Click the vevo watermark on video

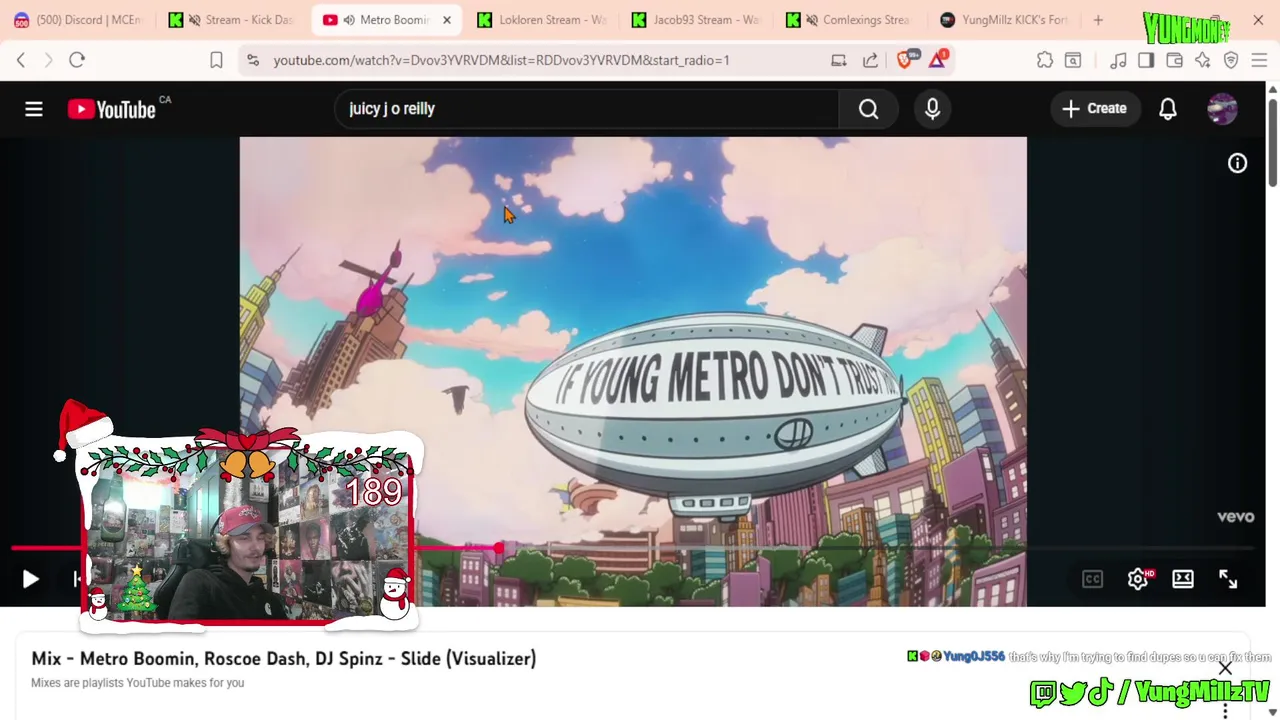[x=1235, y=516]
